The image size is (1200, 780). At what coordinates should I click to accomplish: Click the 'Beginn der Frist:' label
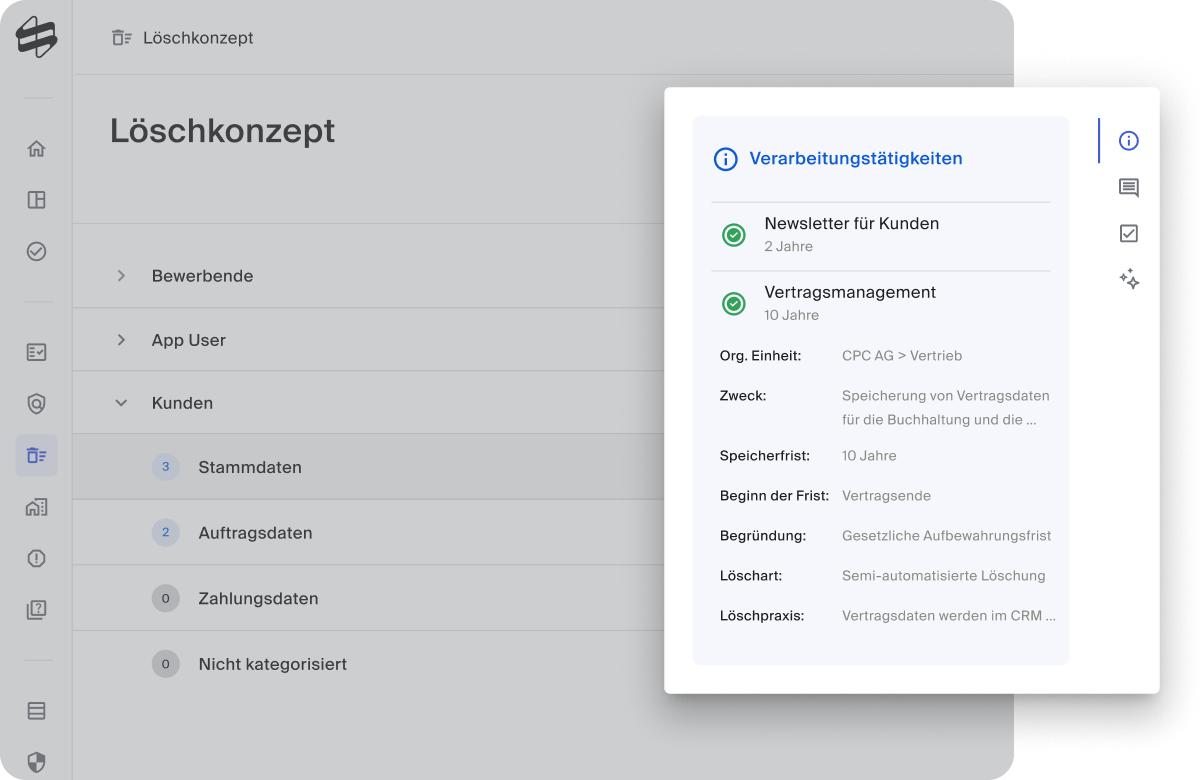773,496
